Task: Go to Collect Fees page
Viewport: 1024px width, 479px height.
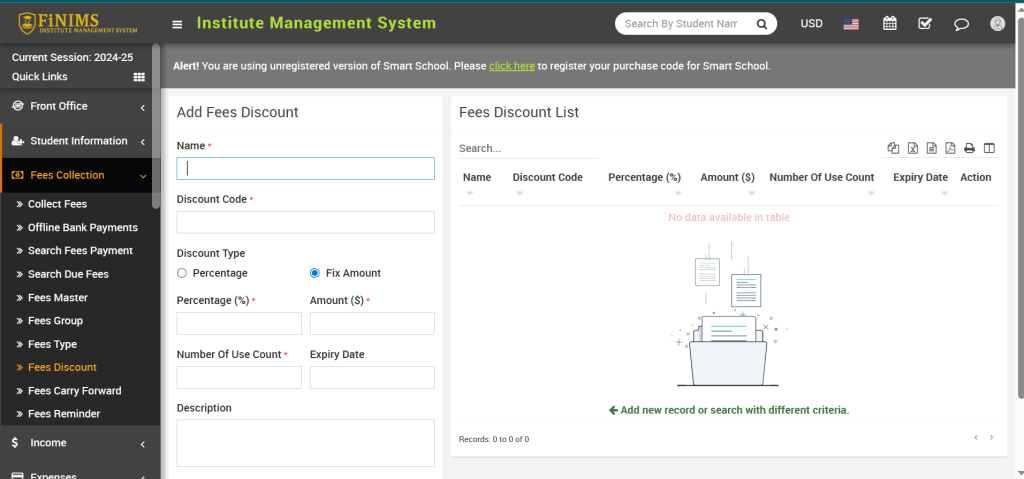Action: coord(57,204)
